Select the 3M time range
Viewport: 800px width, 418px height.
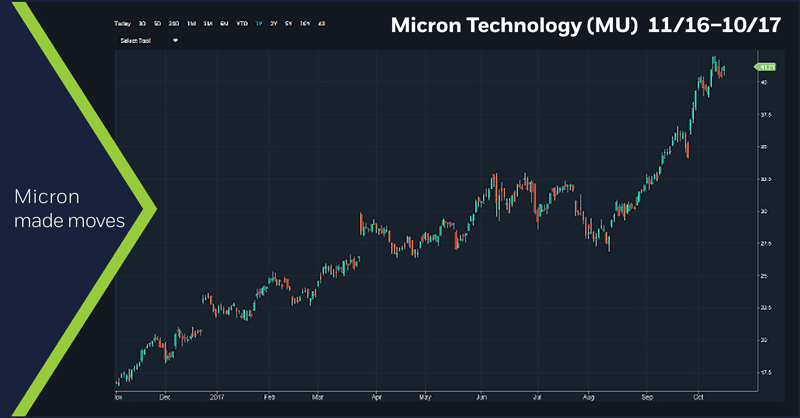[207, 21]
